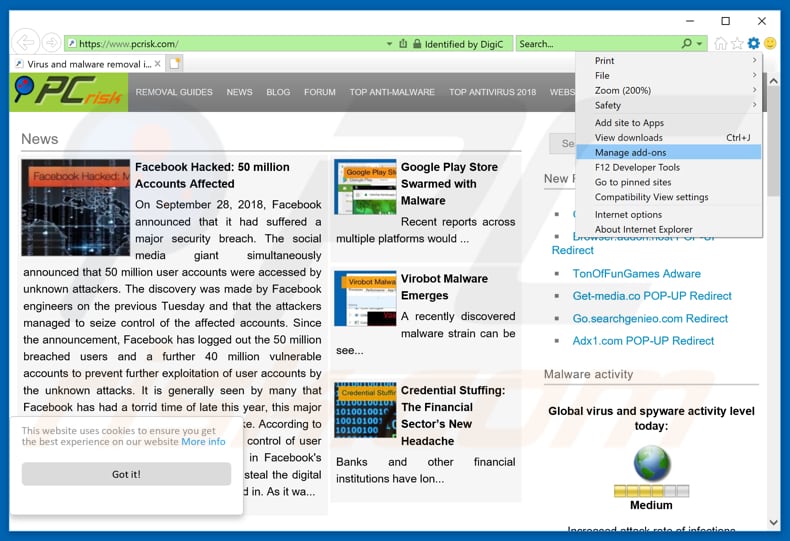This screenshot has width=790, height=541.
Task: Click the Tools gear icon
Action: [x=753, y=43]
